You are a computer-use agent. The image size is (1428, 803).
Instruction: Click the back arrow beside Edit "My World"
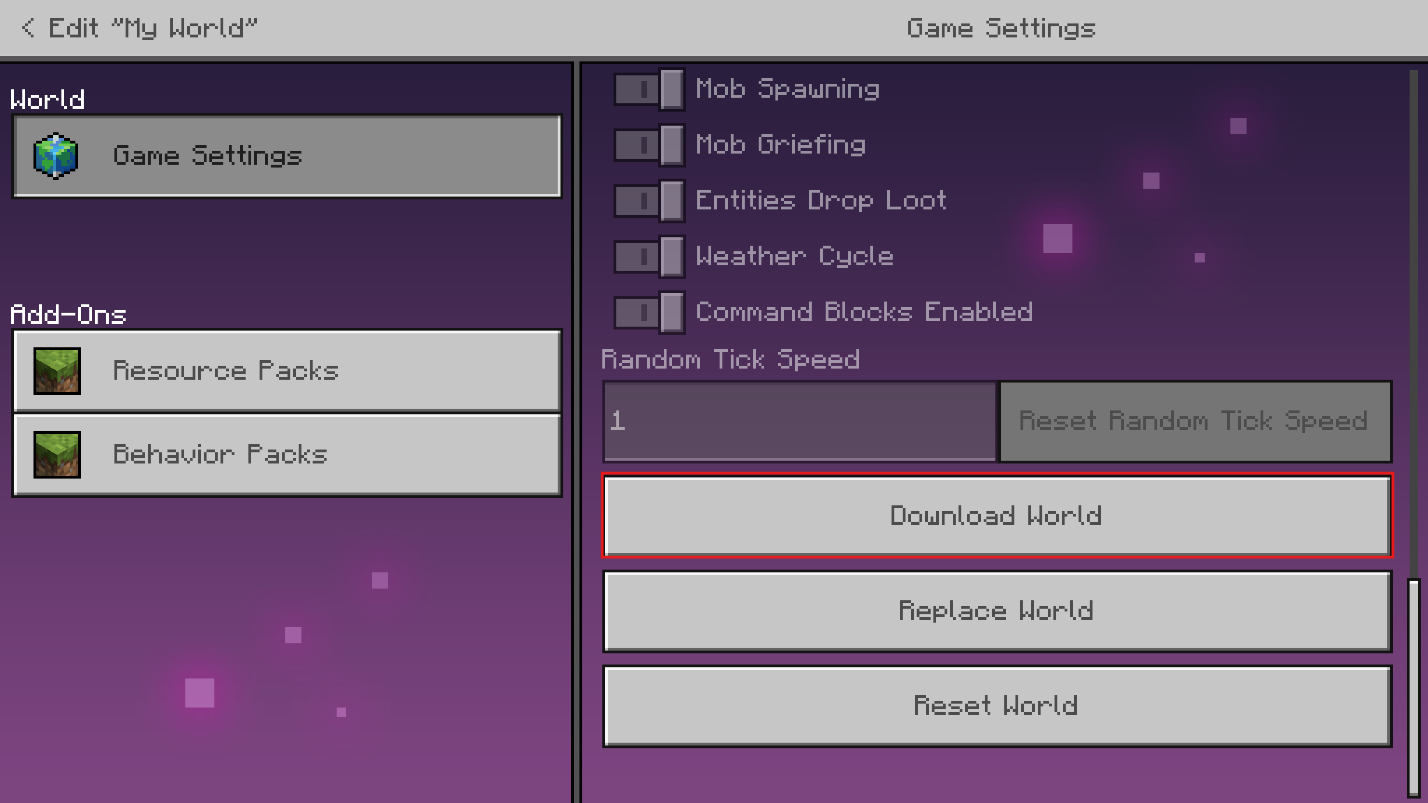tap(27, 28)
